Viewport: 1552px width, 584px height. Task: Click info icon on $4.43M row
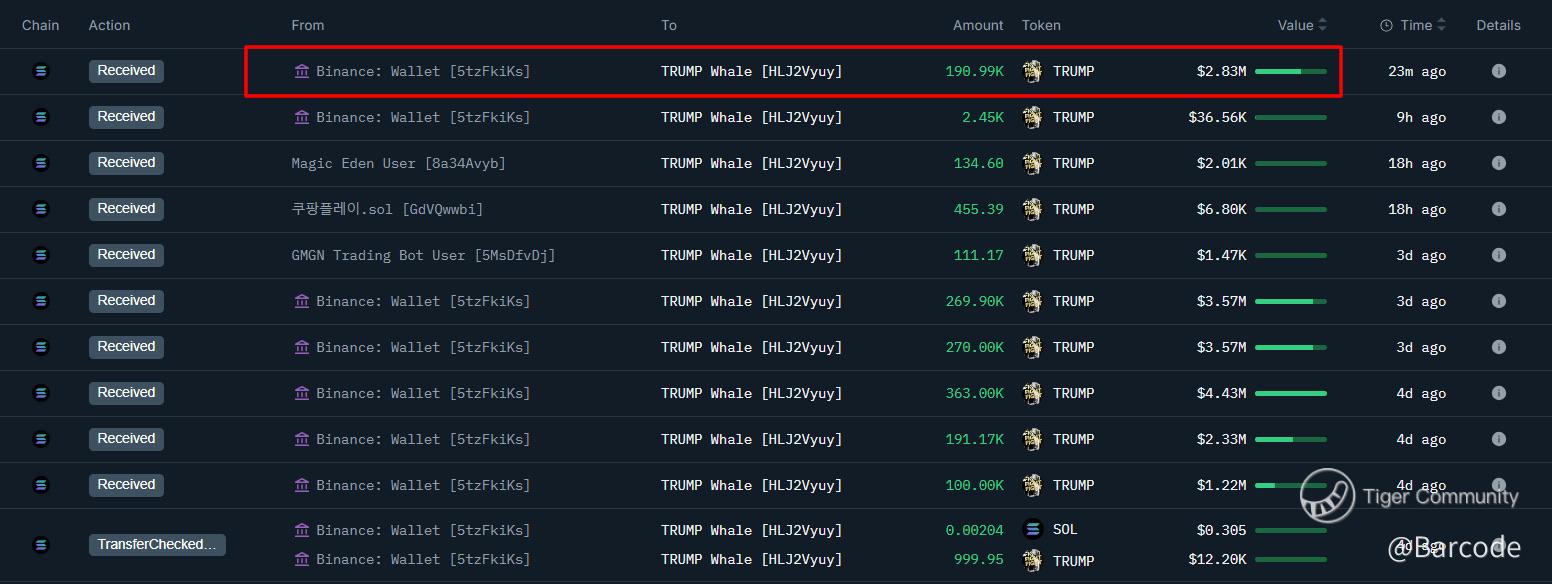1498,393
